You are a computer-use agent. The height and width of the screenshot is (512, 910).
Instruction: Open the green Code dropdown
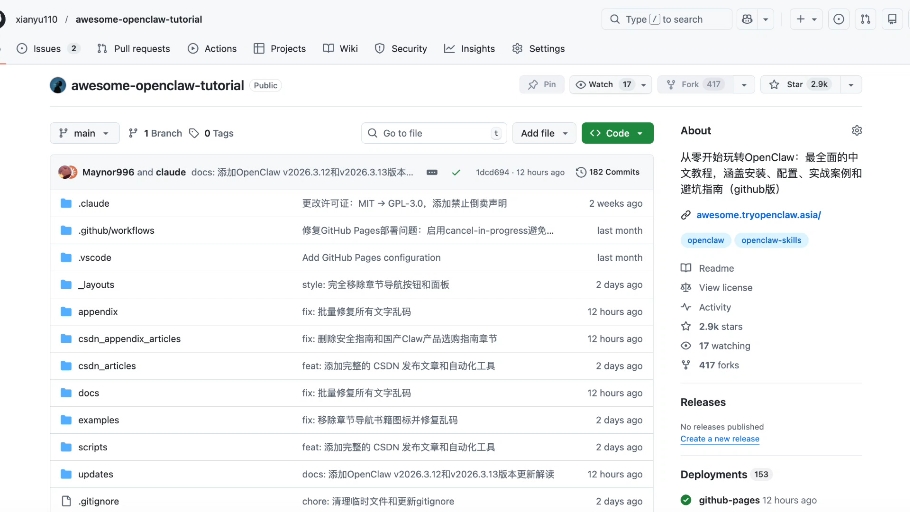coord(618,133)
